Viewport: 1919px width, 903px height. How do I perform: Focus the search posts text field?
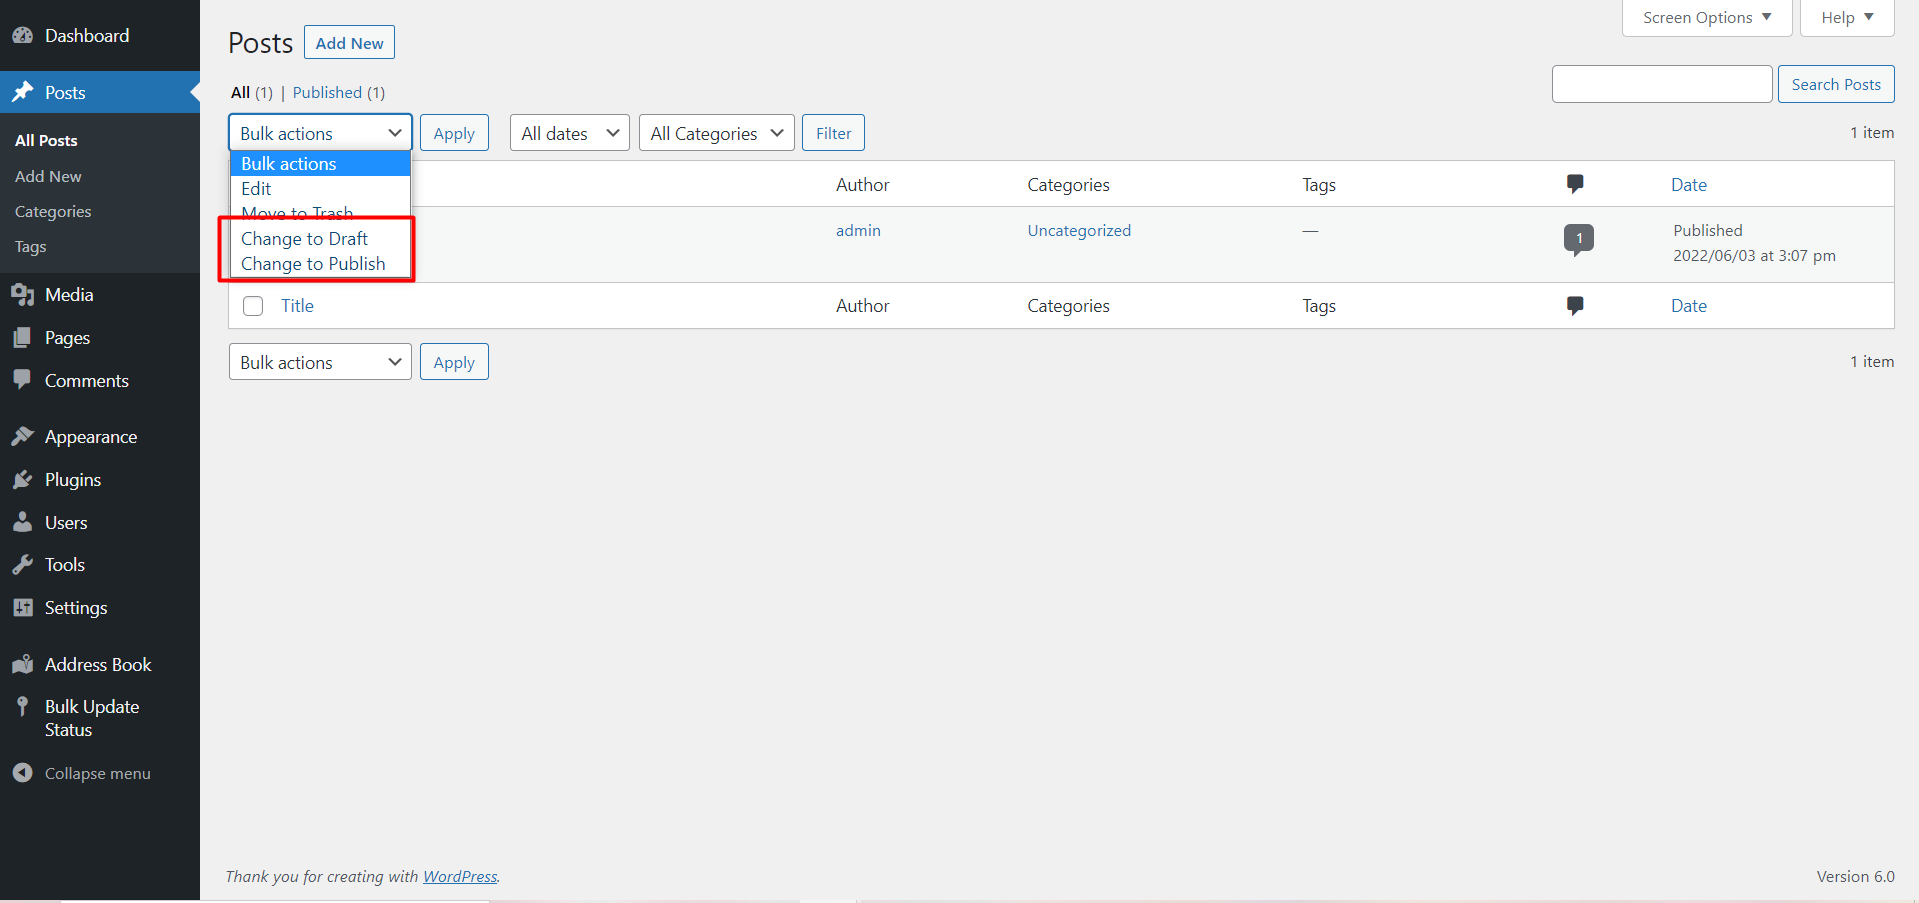coord(1662,84)
